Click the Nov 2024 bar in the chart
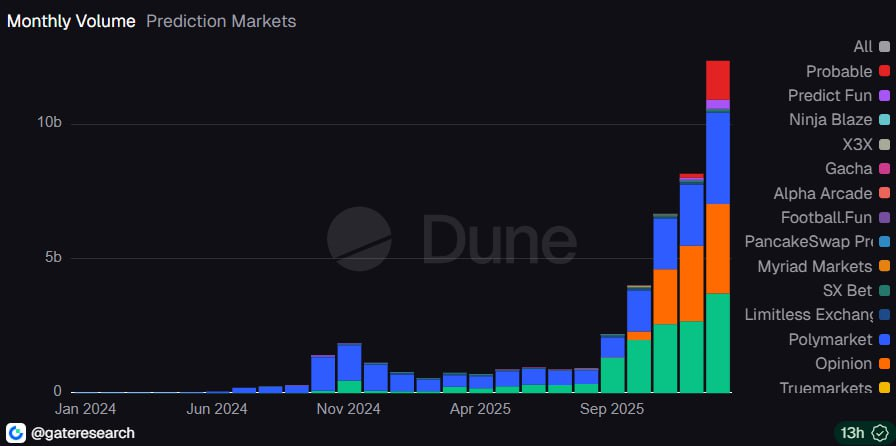The height and width of the screenshot is (446, 896). click(x=349, y=368)
